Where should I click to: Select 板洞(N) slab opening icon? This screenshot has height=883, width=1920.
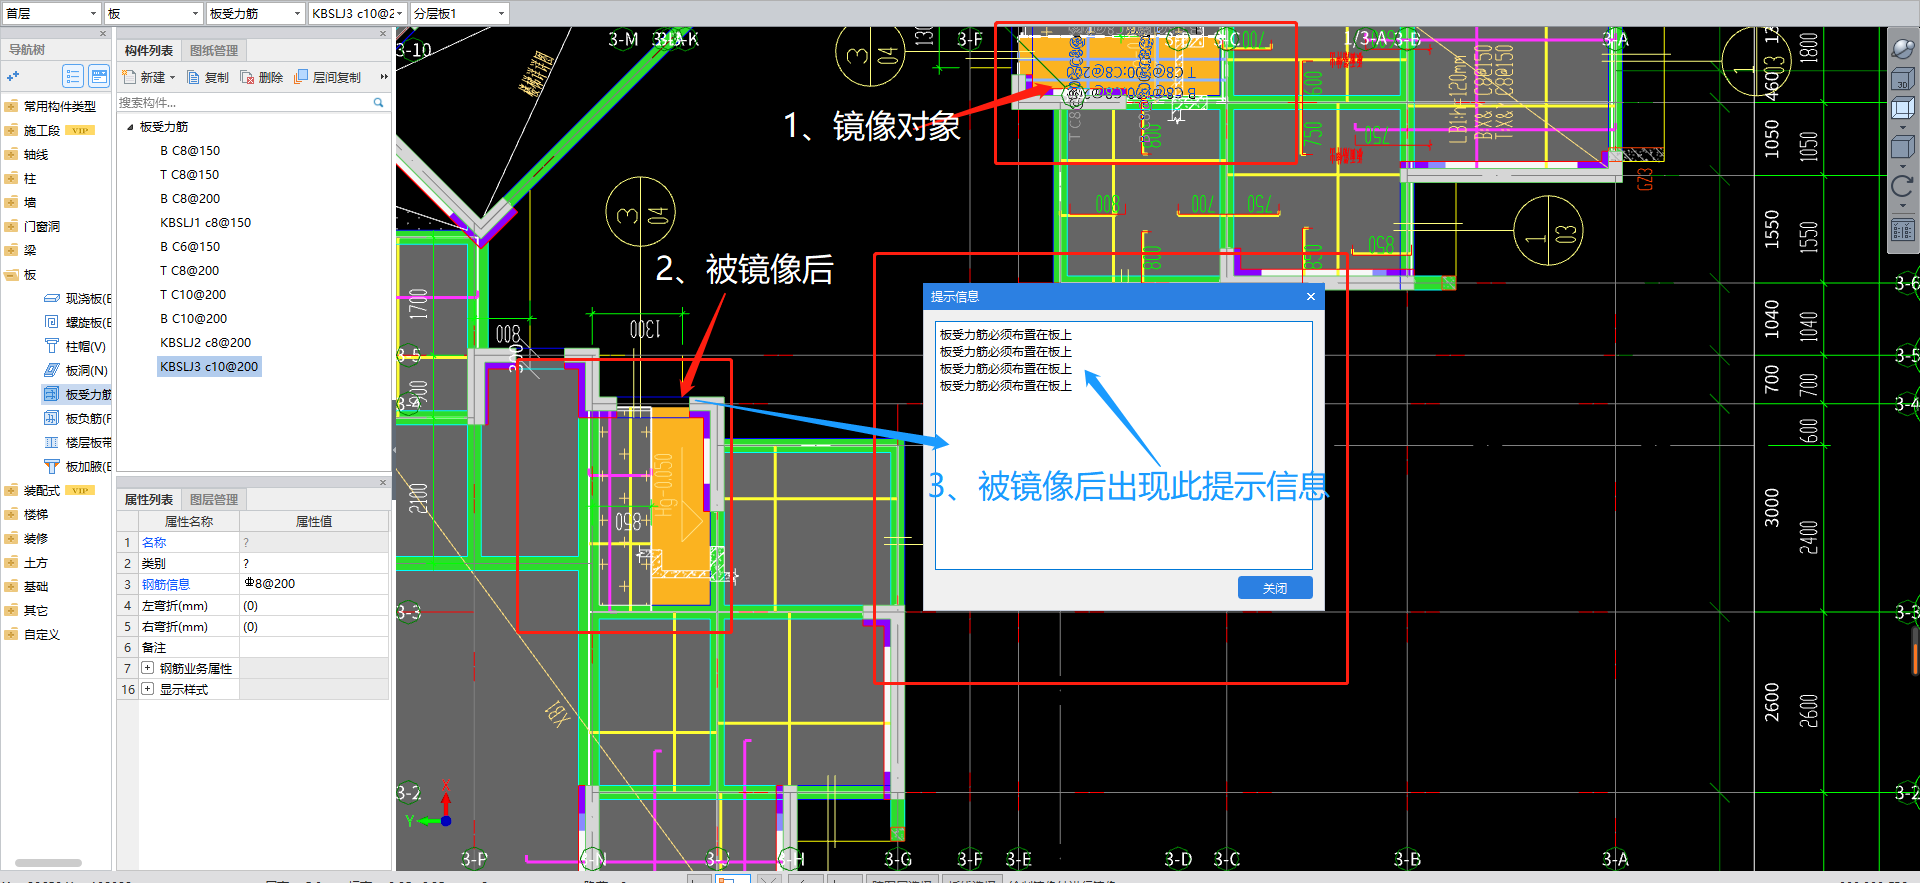pos(52,370)
